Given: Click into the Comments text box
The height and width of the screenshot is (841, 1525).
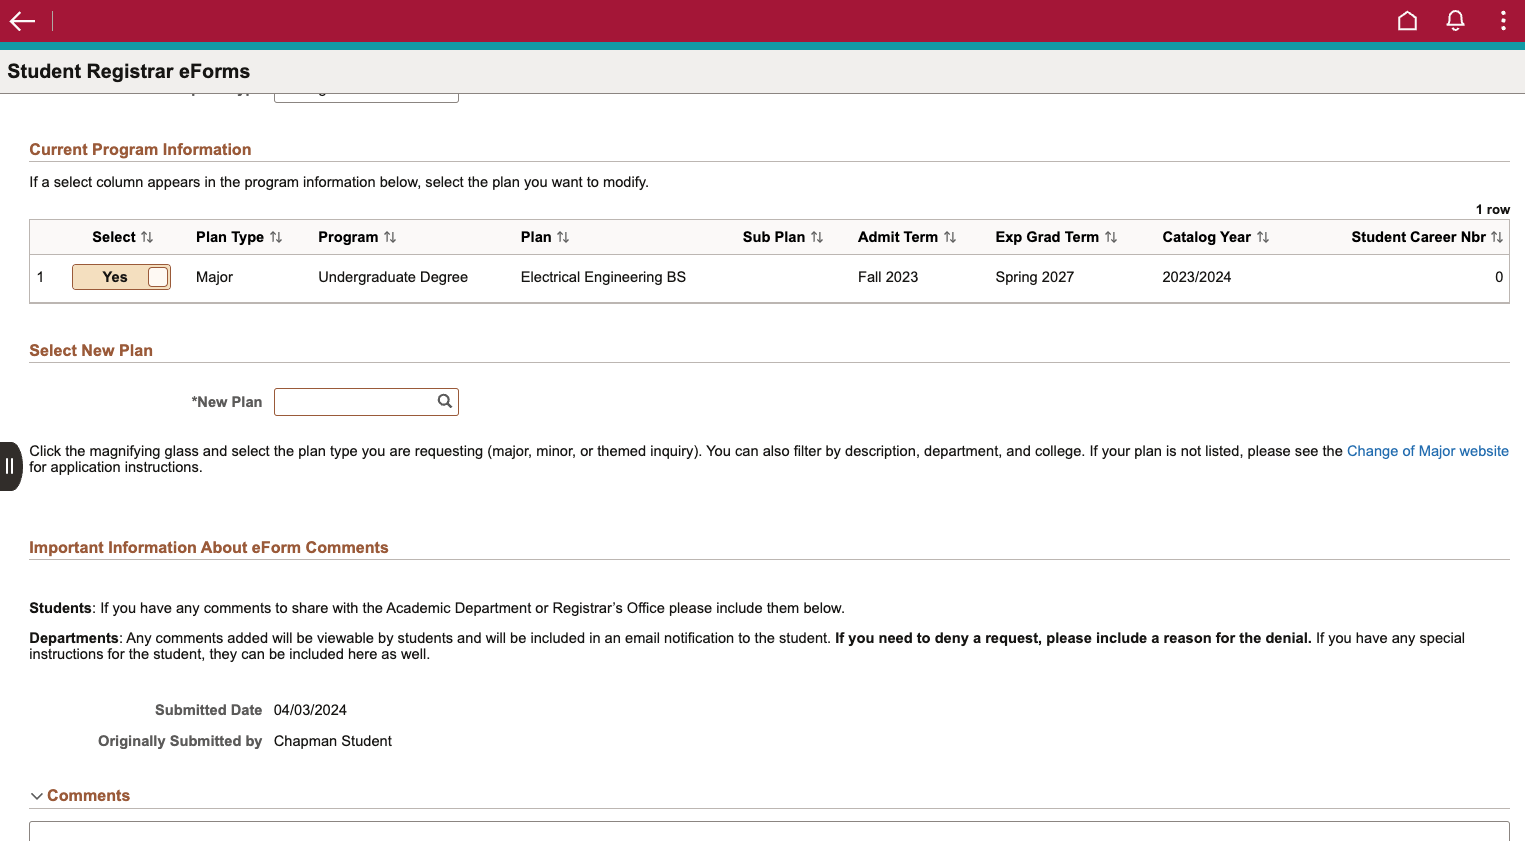Looking at the screenshot, I should (x=769, y=831).
